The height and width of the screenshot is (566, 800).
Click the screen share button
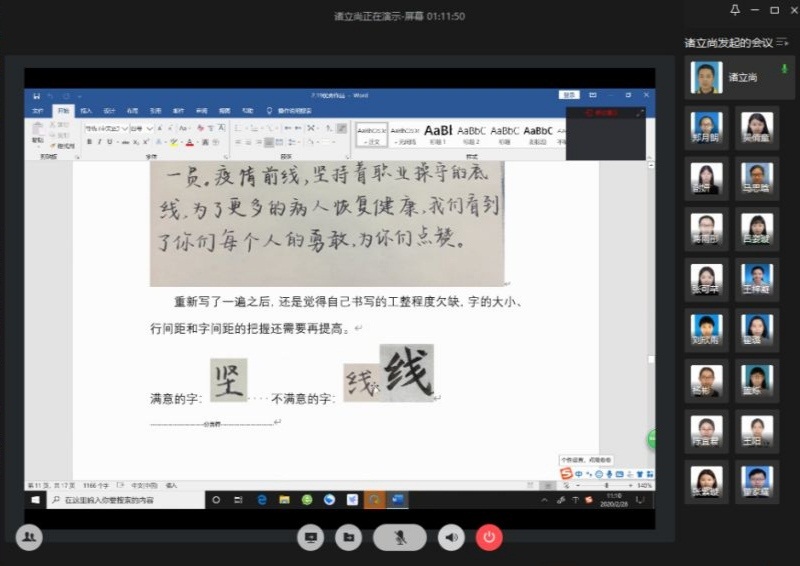pyautogui.click(x=311, y=537)
